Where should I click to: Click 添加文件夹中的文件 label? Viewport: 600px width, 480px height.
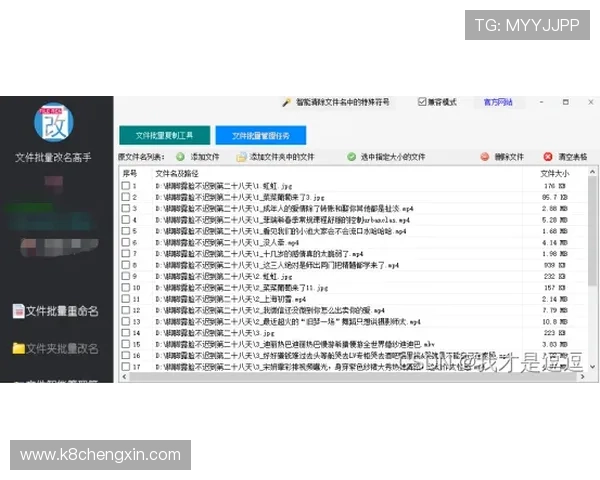[x=282, y=157]
